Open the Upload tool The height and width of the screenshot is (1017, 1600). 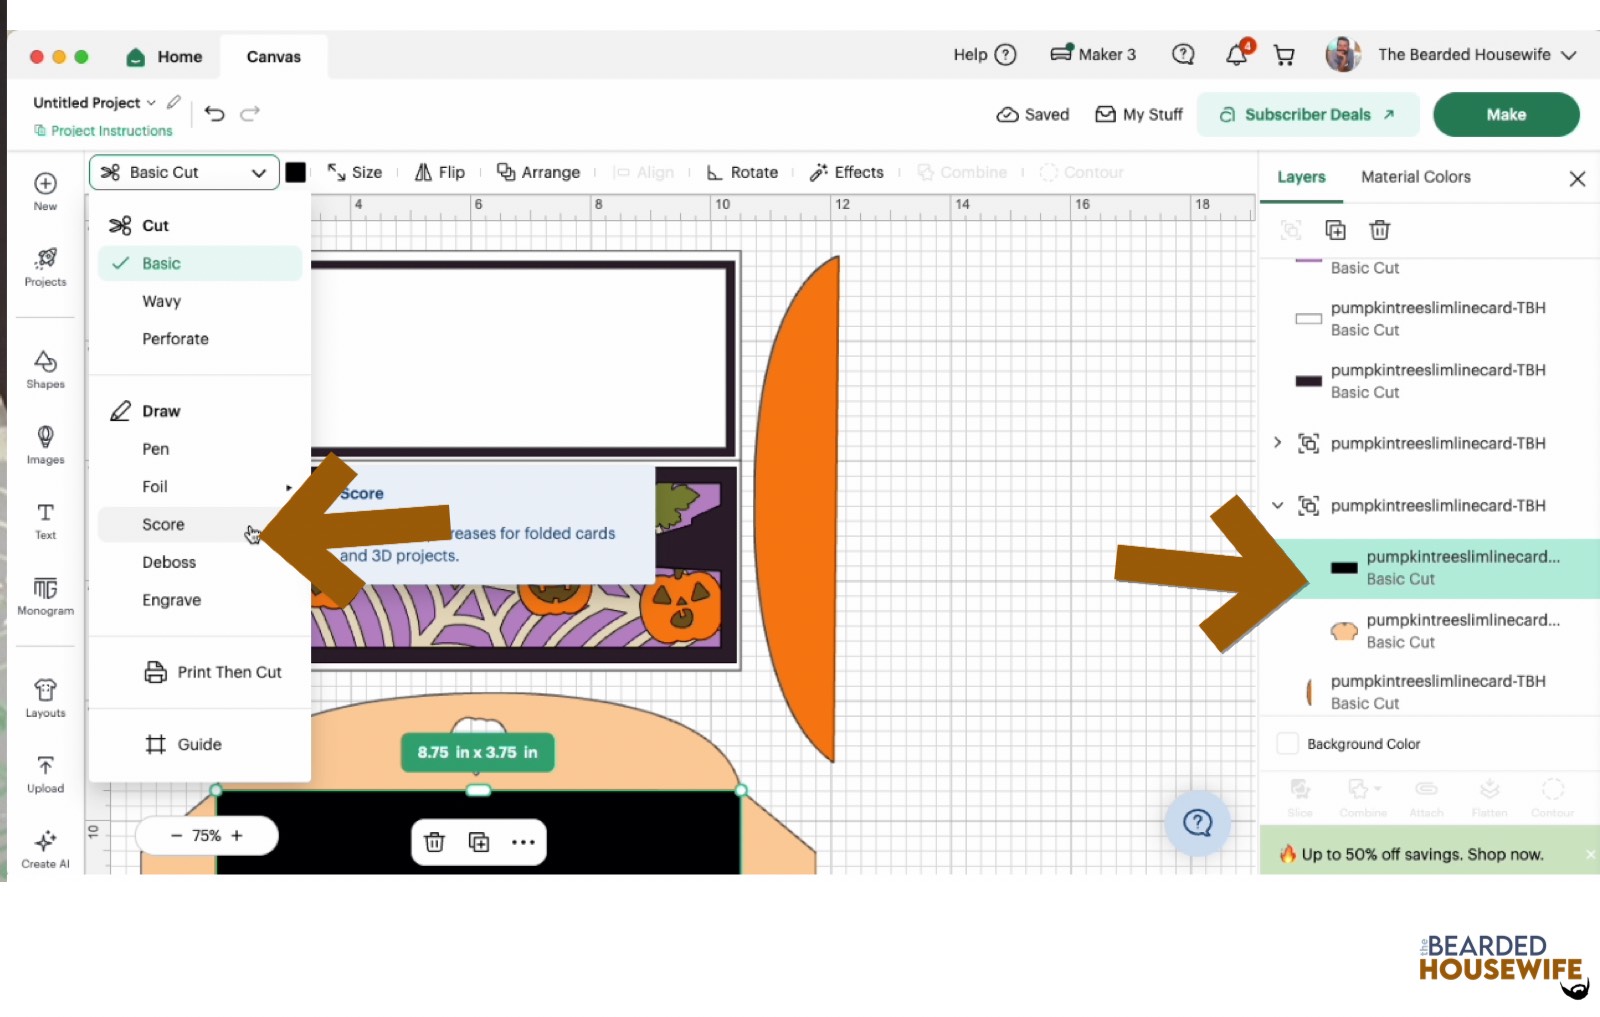point(45,774)
